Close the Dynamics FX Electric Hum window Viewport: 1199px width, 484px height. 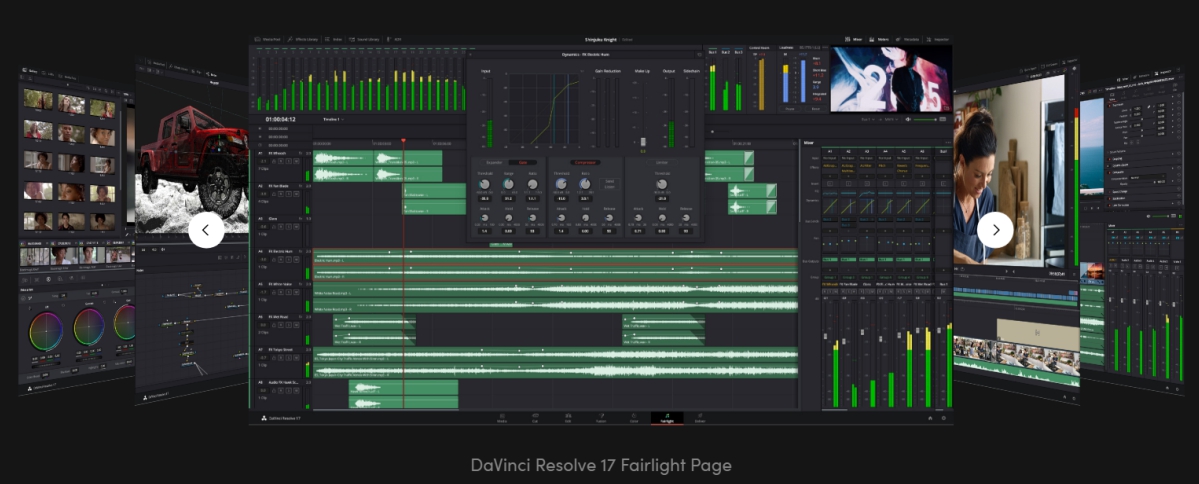[x=470, y=55]
